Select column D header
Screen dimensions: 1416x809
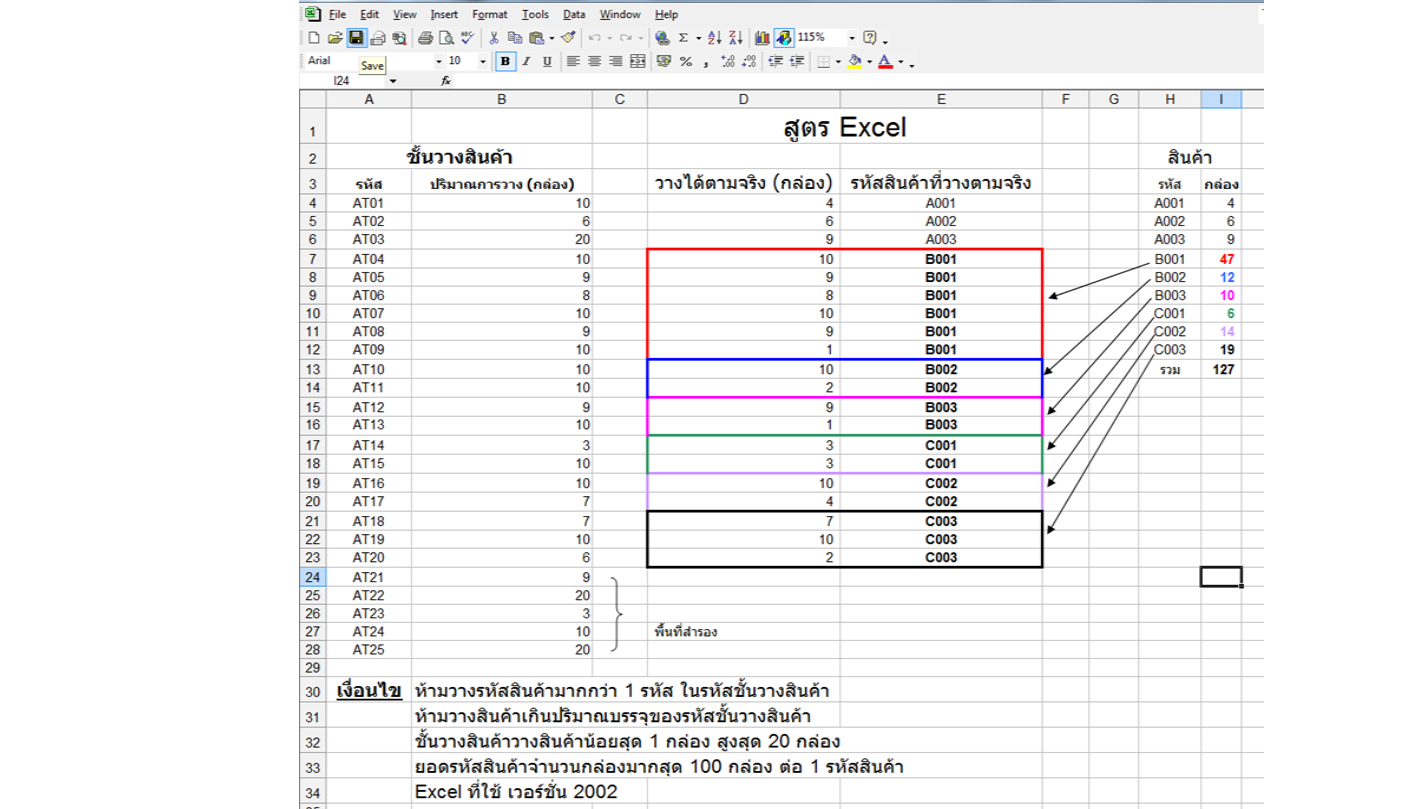(743, 99)
